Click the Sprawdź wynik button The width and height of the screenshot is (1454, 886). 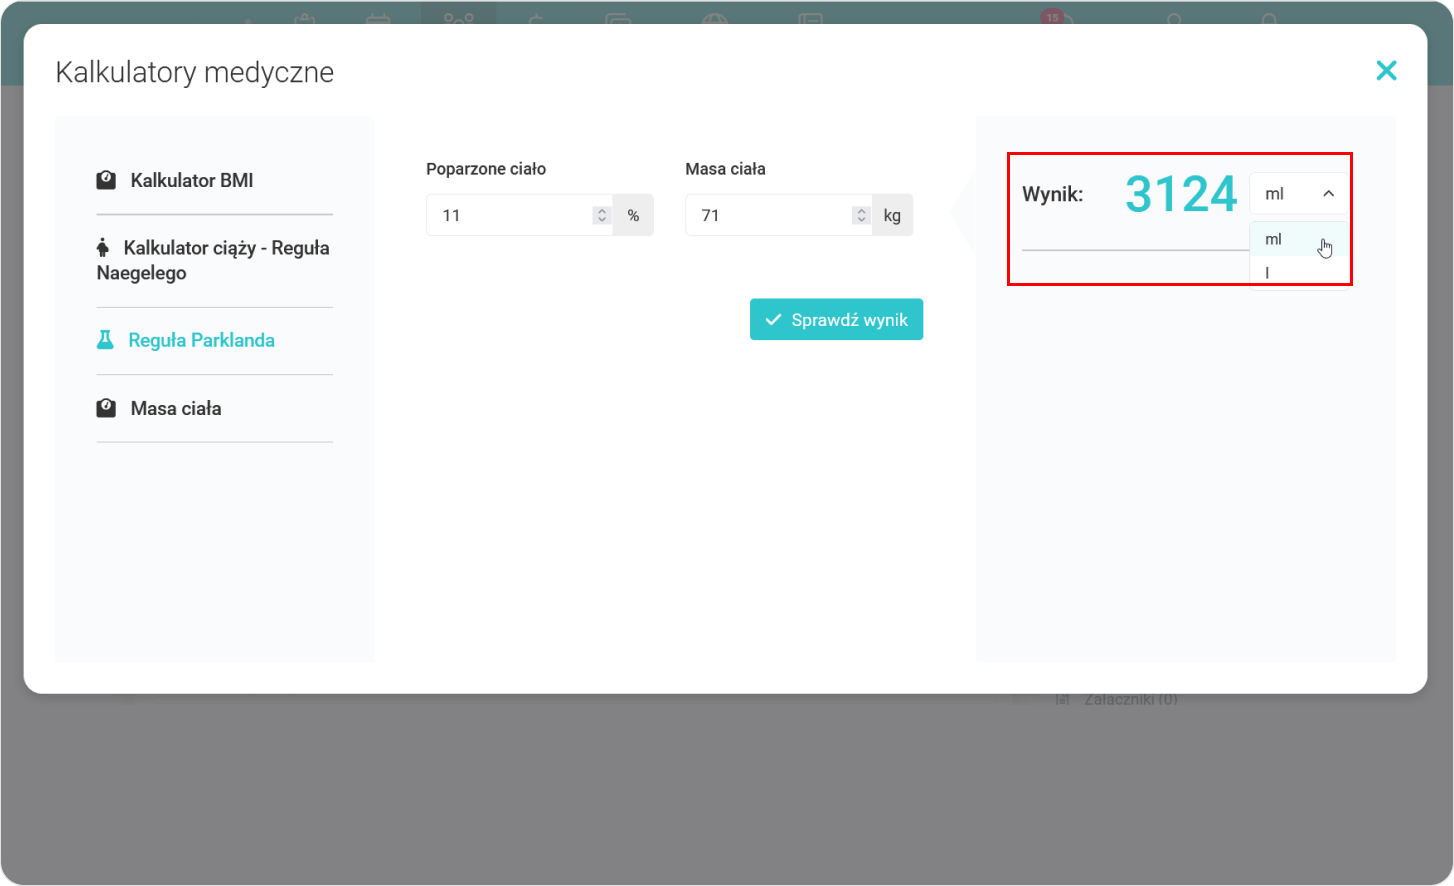pyautogui.click(x=836, y=320)
